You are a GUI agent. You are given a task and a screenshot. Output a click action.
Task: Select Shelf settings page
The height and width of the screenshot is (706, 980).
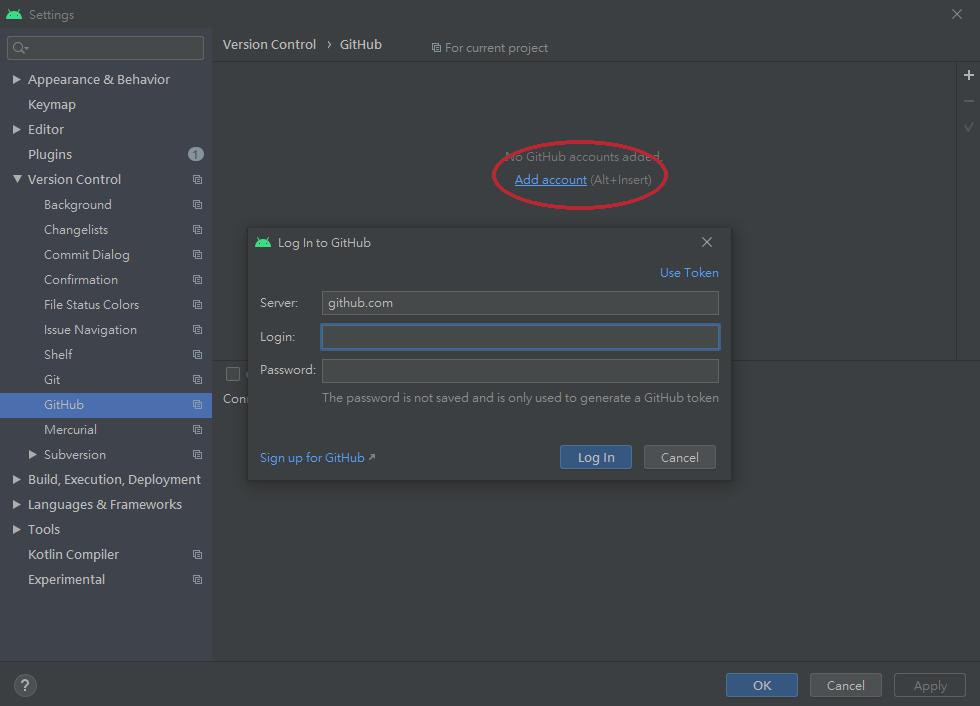coord(58,354)
